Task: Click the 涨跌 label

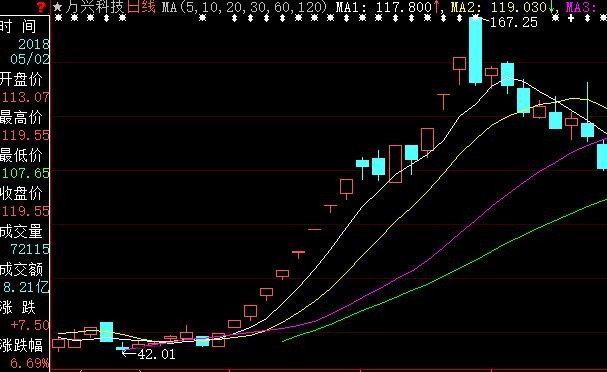Action: [18, 307]
